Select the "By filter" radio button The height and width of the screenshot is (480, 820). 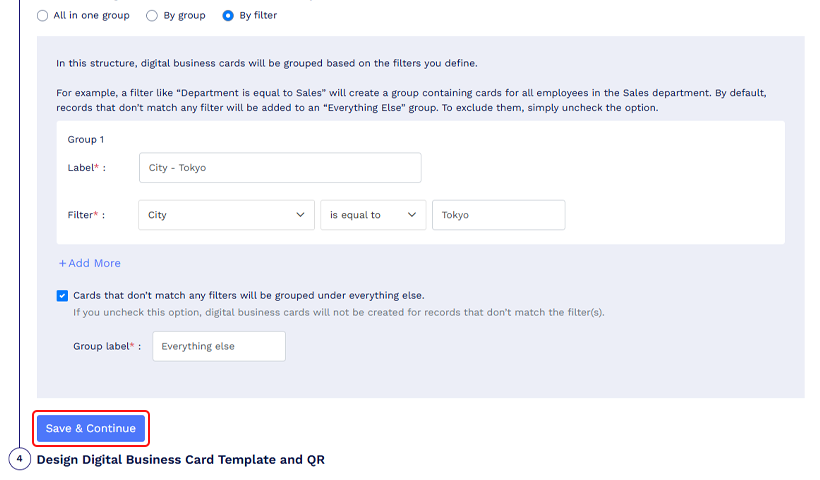click(x=228, y=16)
